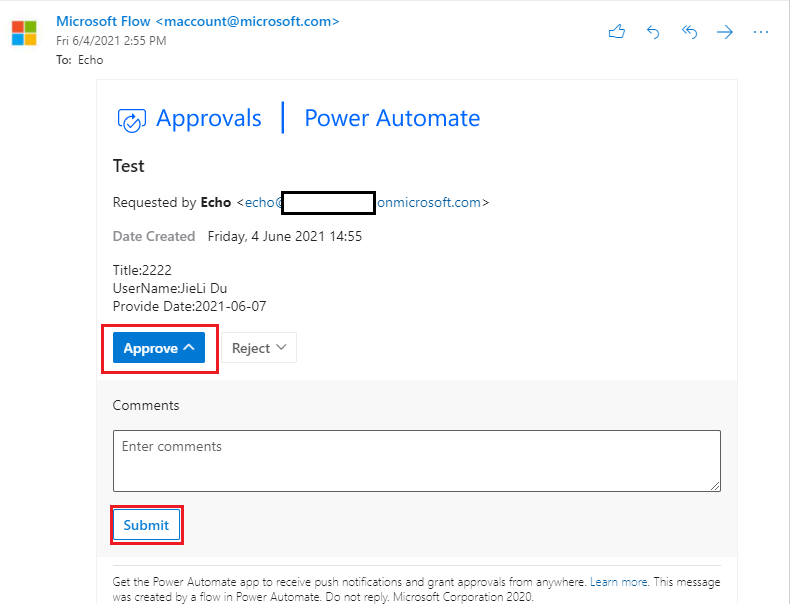Screen dimensions: 790x604
Task: Click into the Enter comments field
Action: click(x=417, y=461)
